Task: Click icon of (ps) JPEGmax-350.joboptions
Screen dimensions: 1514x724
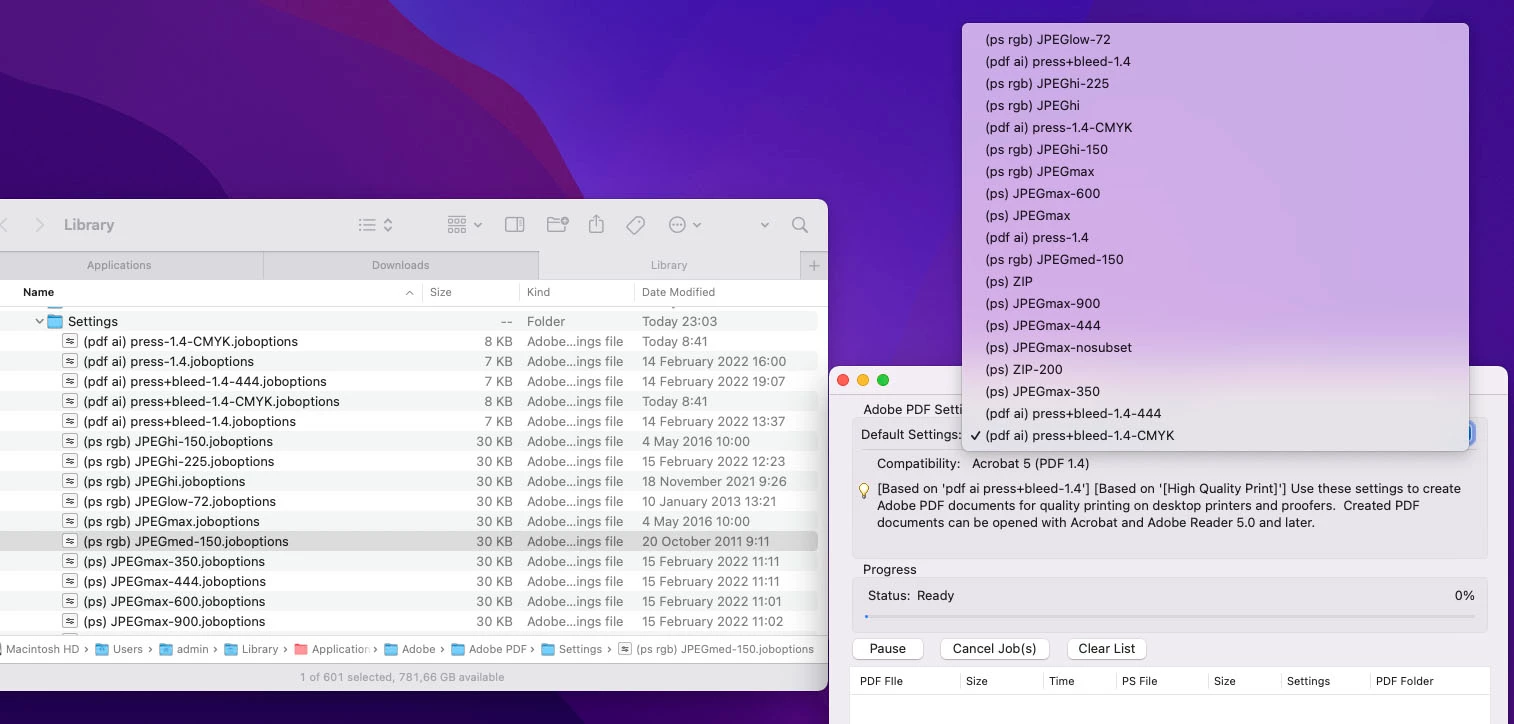Action: (x=70, y=561)
